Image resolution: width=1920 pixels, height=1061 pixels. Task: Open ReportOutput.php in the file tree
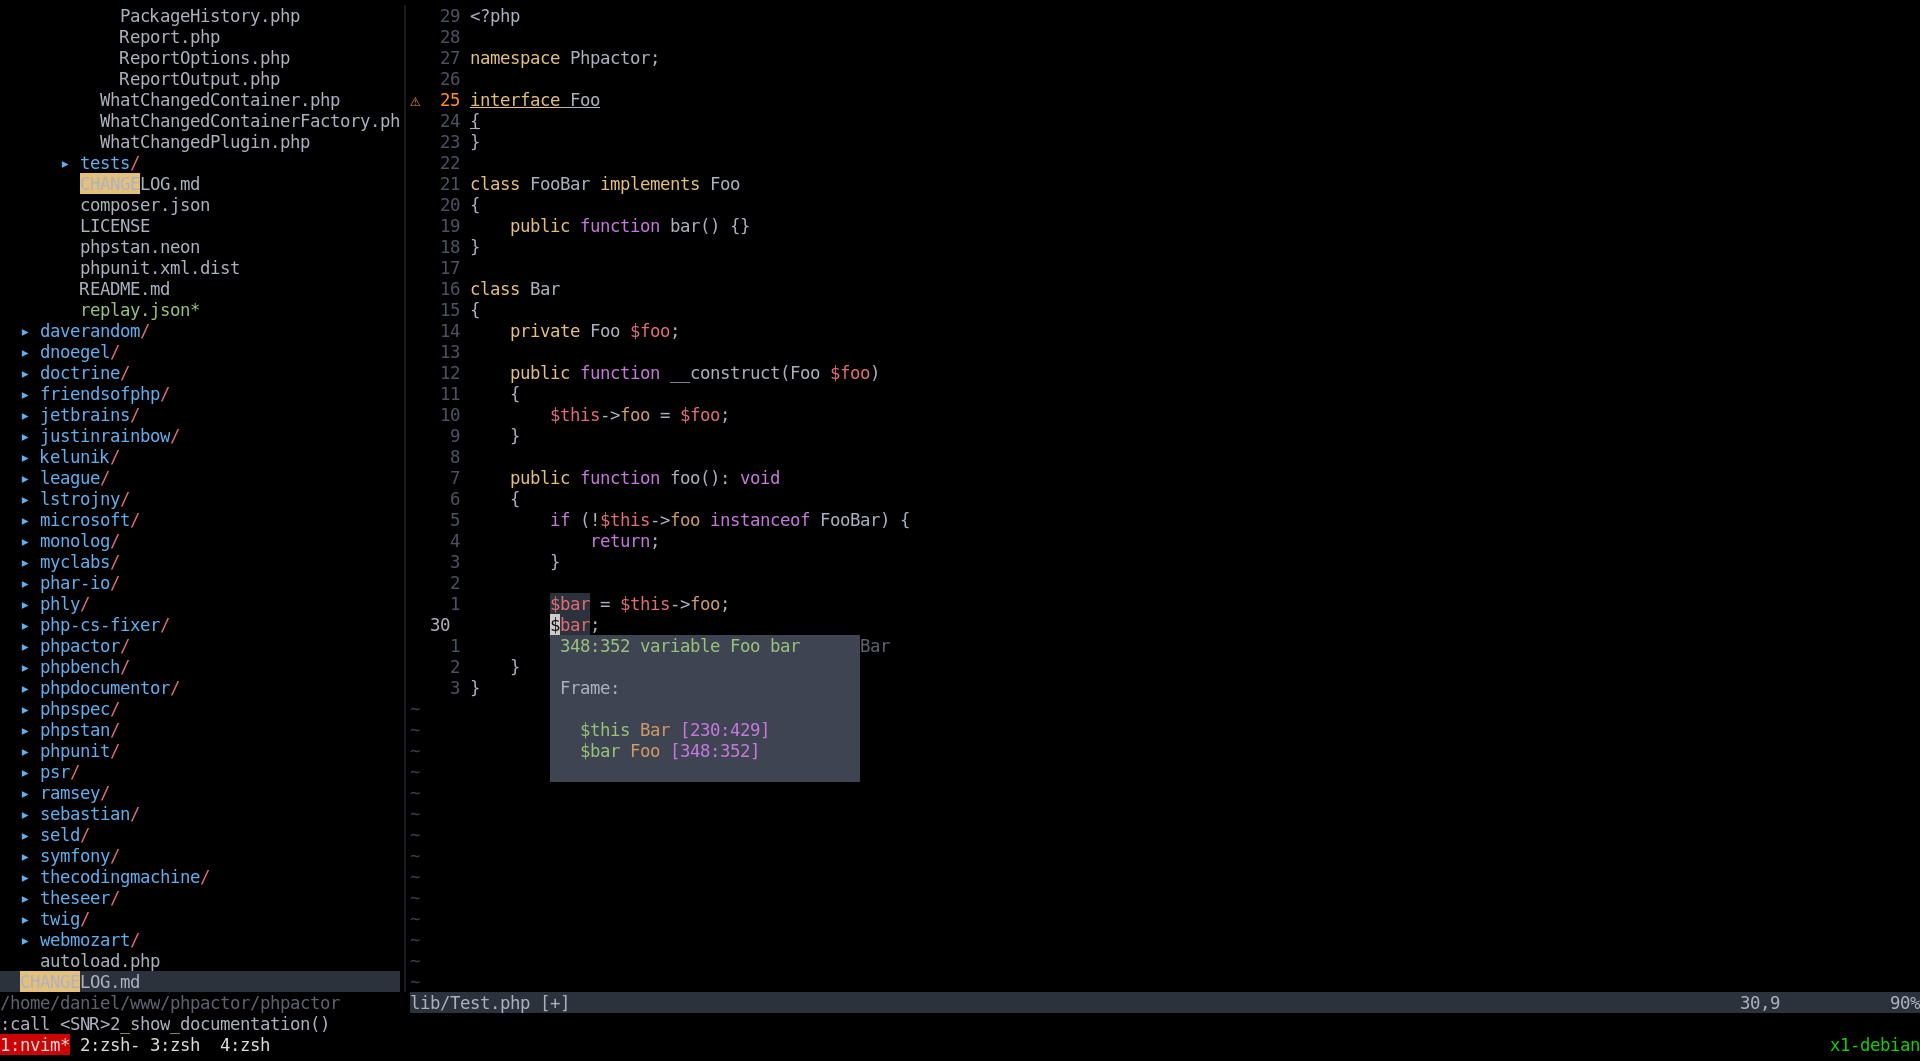point(200,79)
